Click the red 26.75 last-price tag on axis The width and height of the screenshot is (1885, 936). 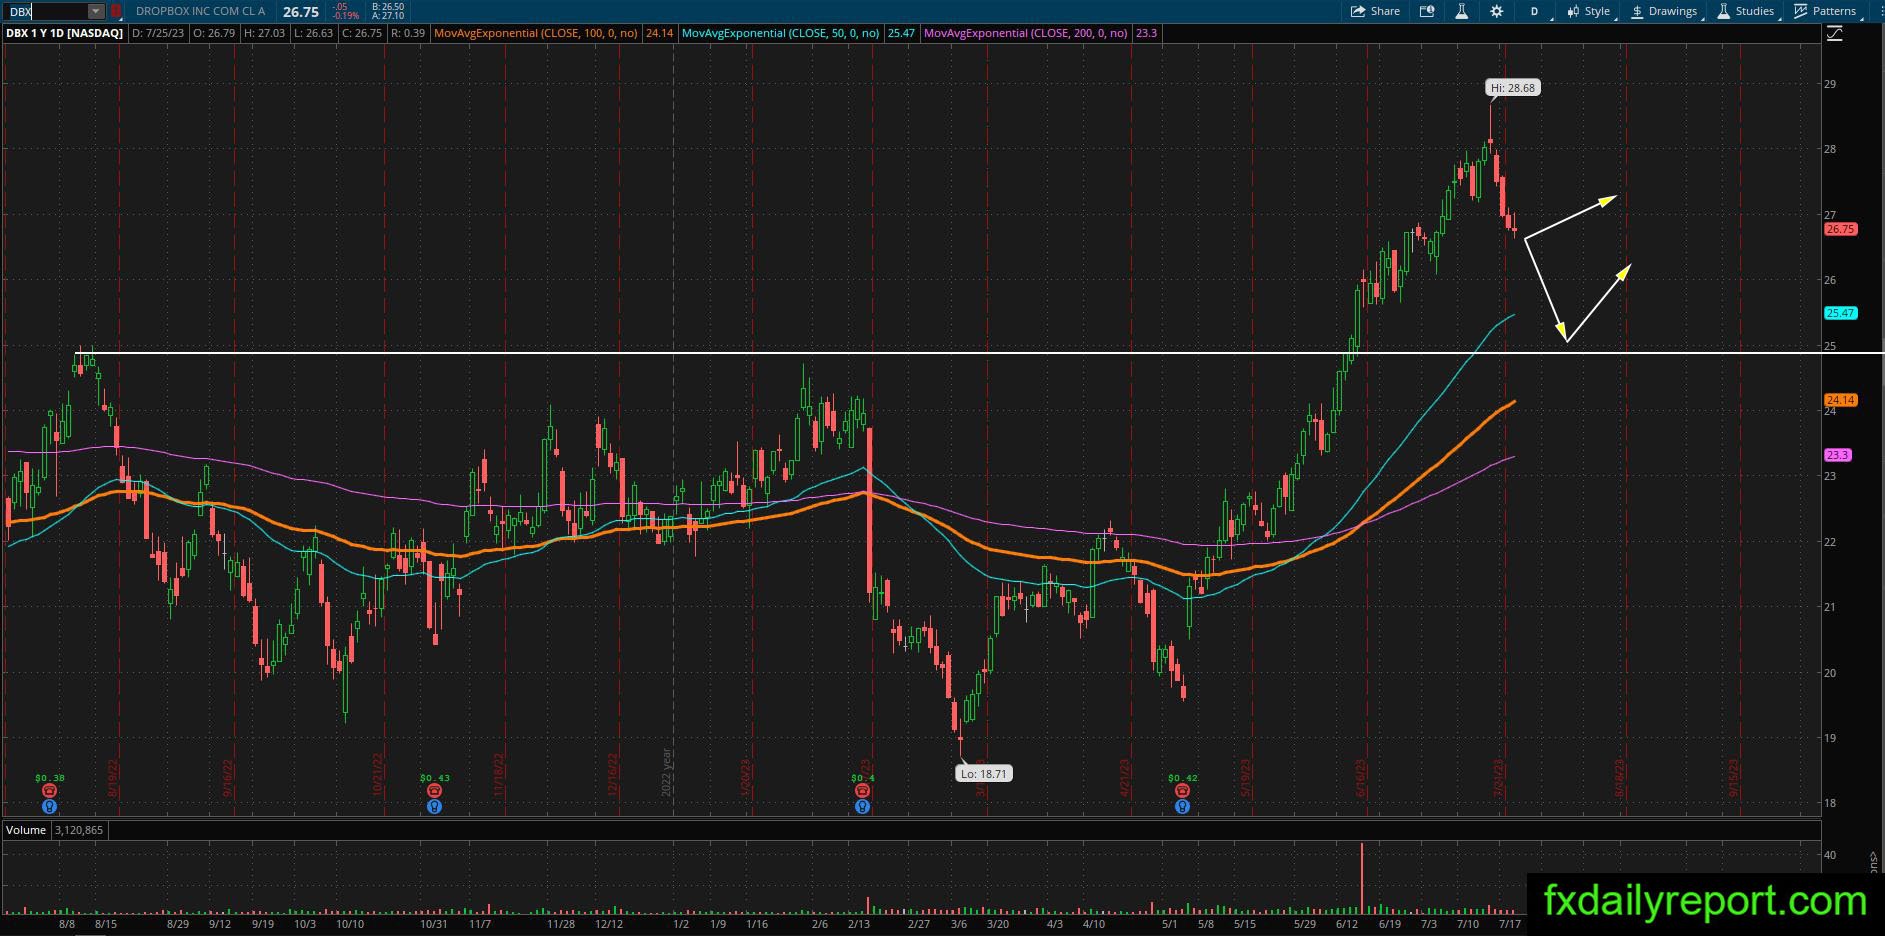point(1840,229)
